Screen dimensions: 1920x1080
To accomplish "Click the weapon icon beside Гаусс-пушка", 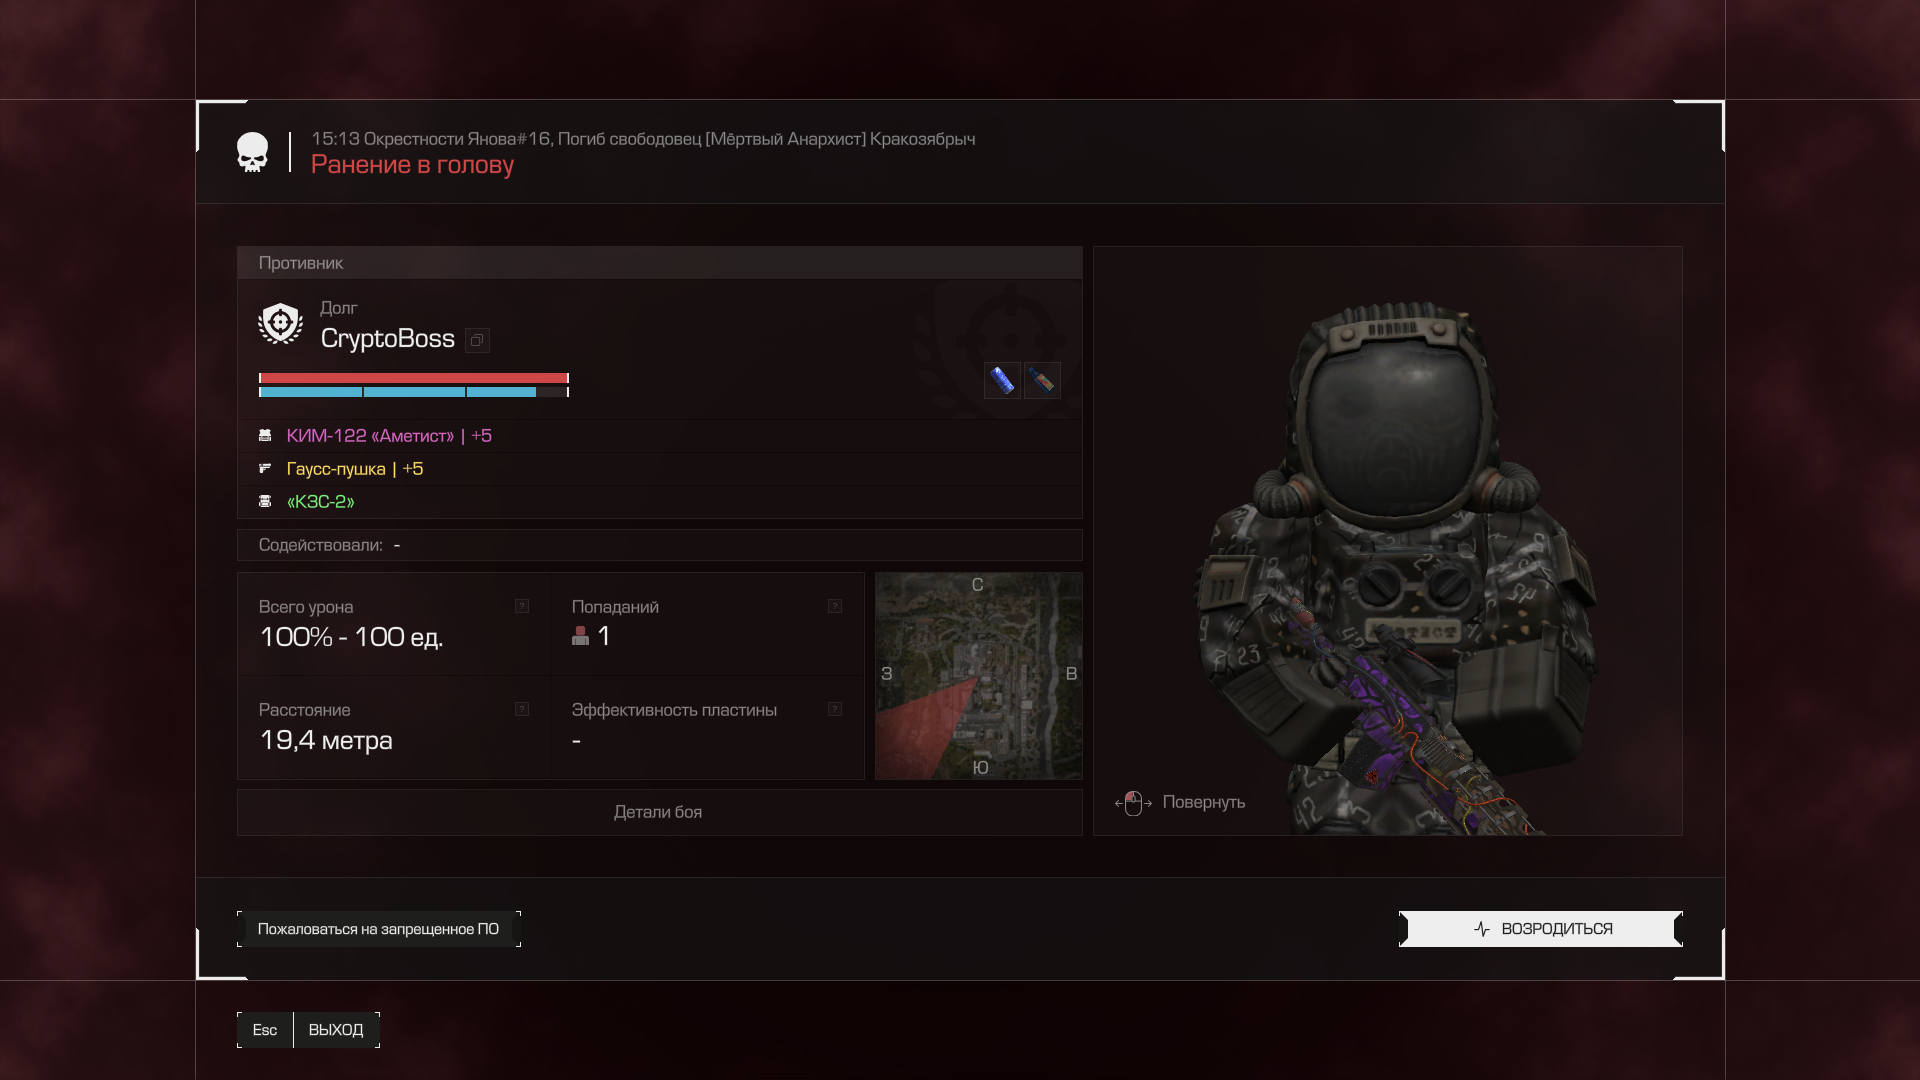I will coord(265,468).
